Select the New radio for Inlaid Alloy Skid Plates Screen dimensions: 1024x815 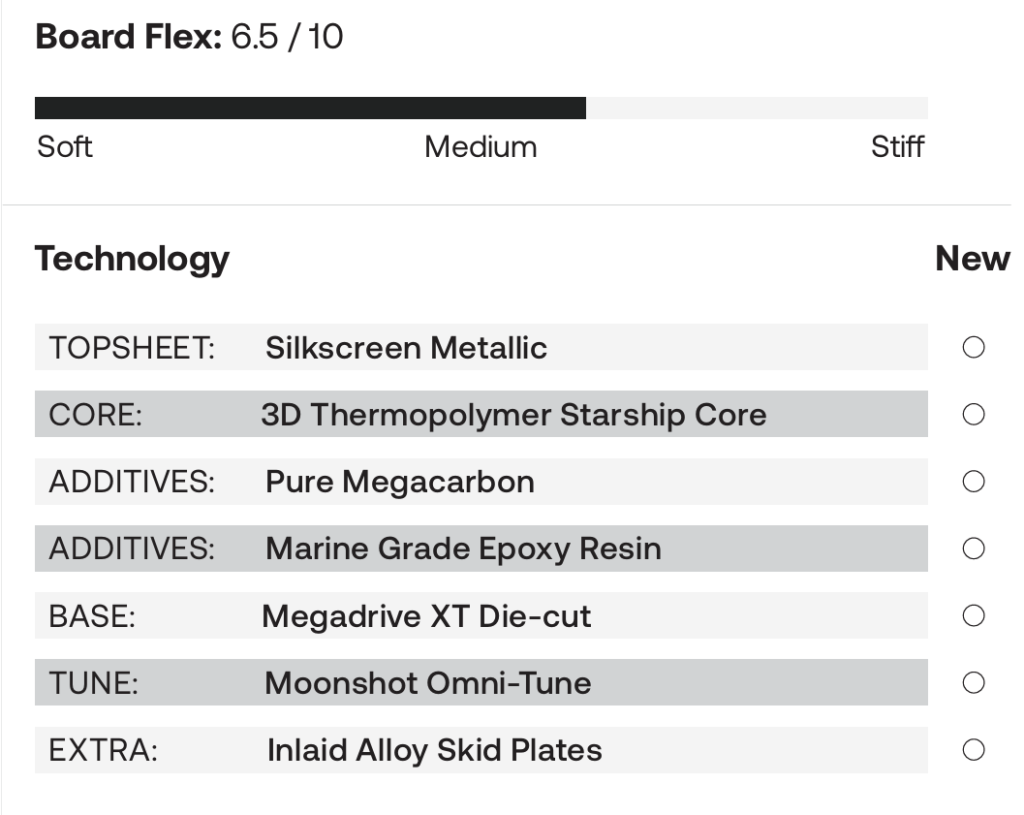[973, 749]
